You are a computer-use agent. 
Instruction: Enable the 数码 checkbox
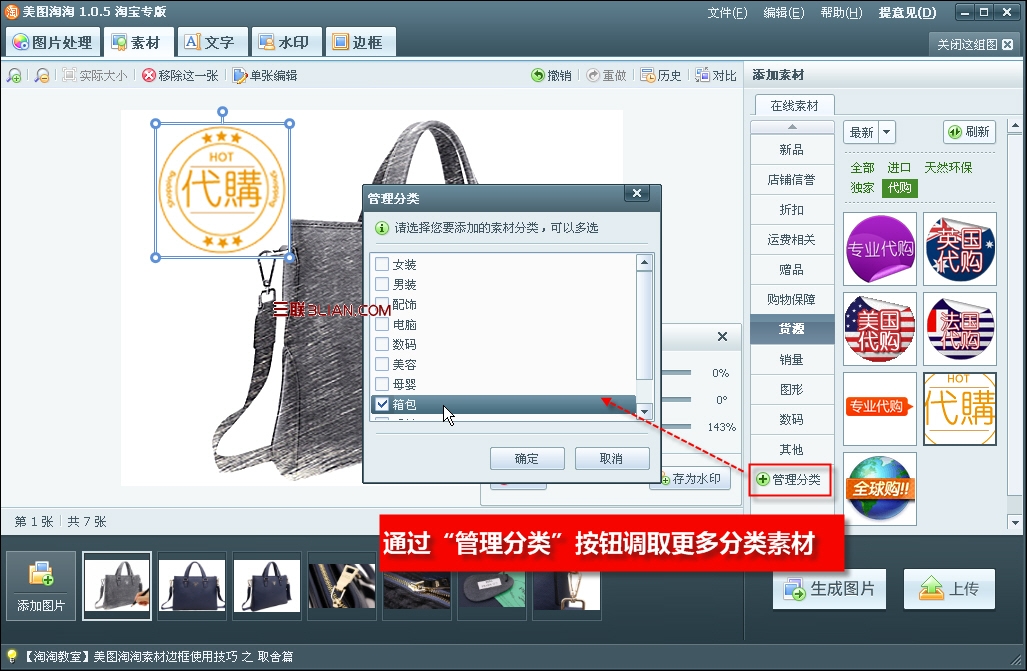[x=382, y=344]
